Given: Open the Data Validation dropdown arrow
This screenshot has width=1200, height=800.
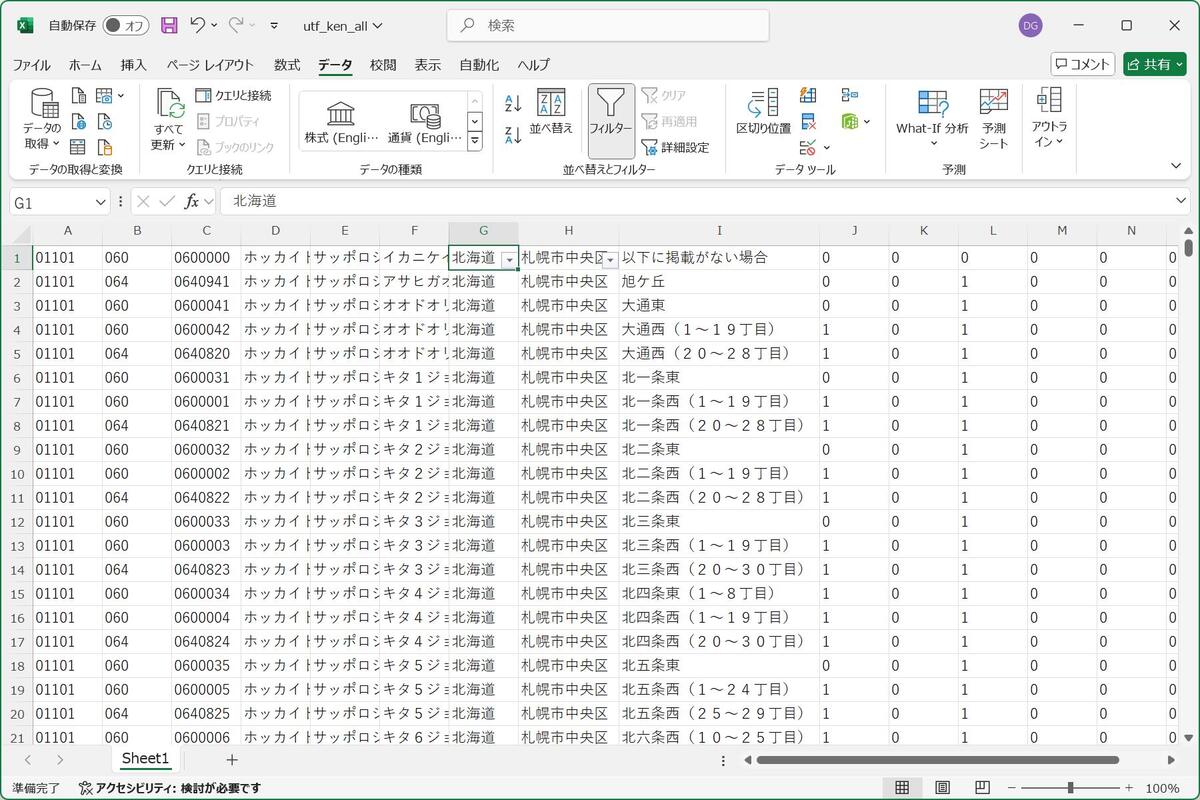Looking at the screenshot, I should 826,147.
